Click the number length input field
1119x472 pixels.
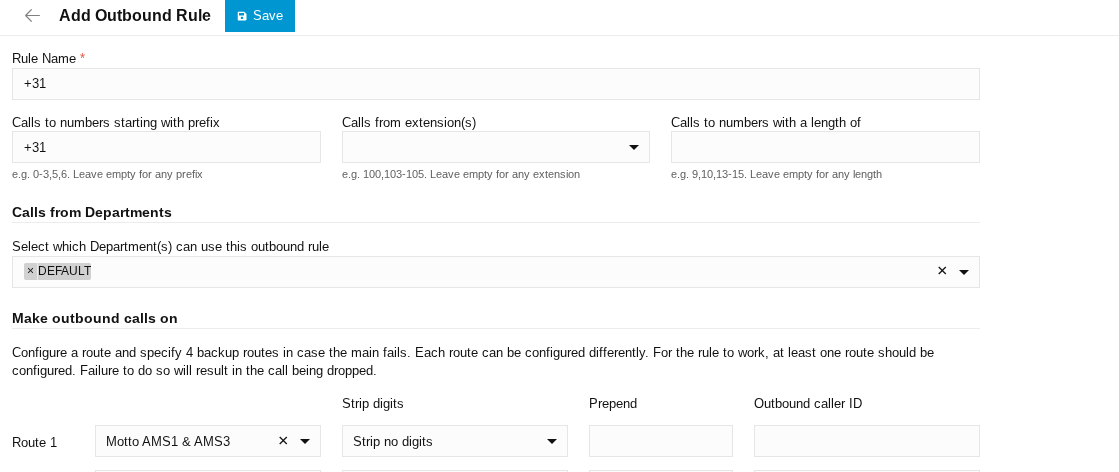(825, 147)
